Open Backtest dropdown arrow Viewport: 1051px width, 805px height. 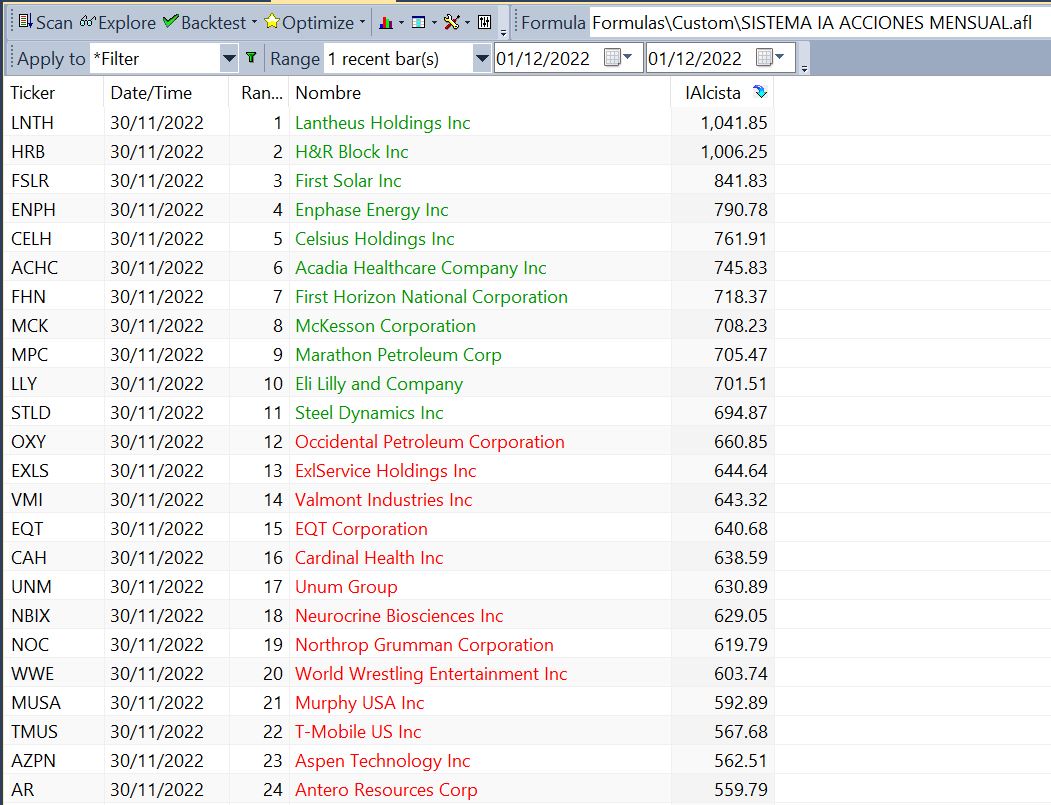pyautogui.click(x=254, y=22)
